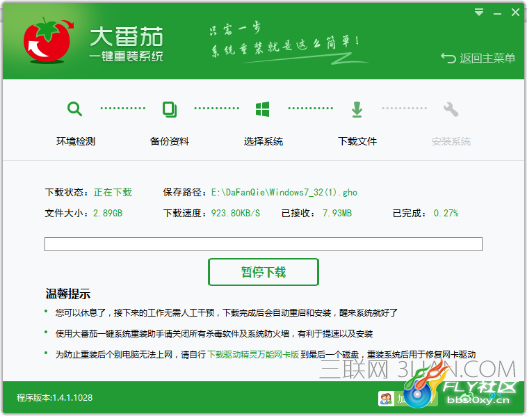The width and height of the screenshot is (527, 416).
Task: Click the return arrow icon beside 返回主菜单
Action: 448,58
